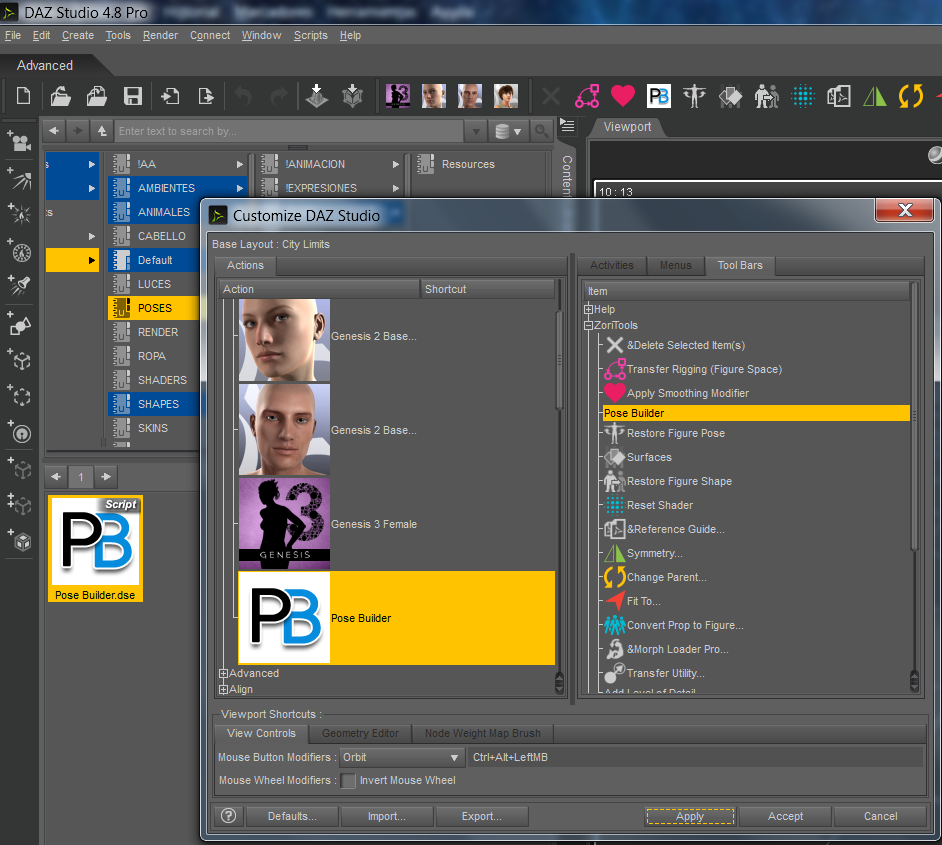Click the green Symmetry toolbar icon
Screen dimensions: 942x845
[x=875, y=96]
